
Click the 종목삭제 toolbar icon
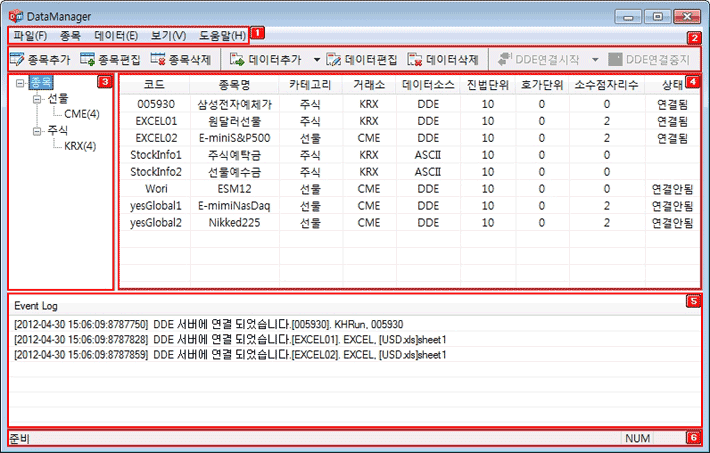click(158, 60)
